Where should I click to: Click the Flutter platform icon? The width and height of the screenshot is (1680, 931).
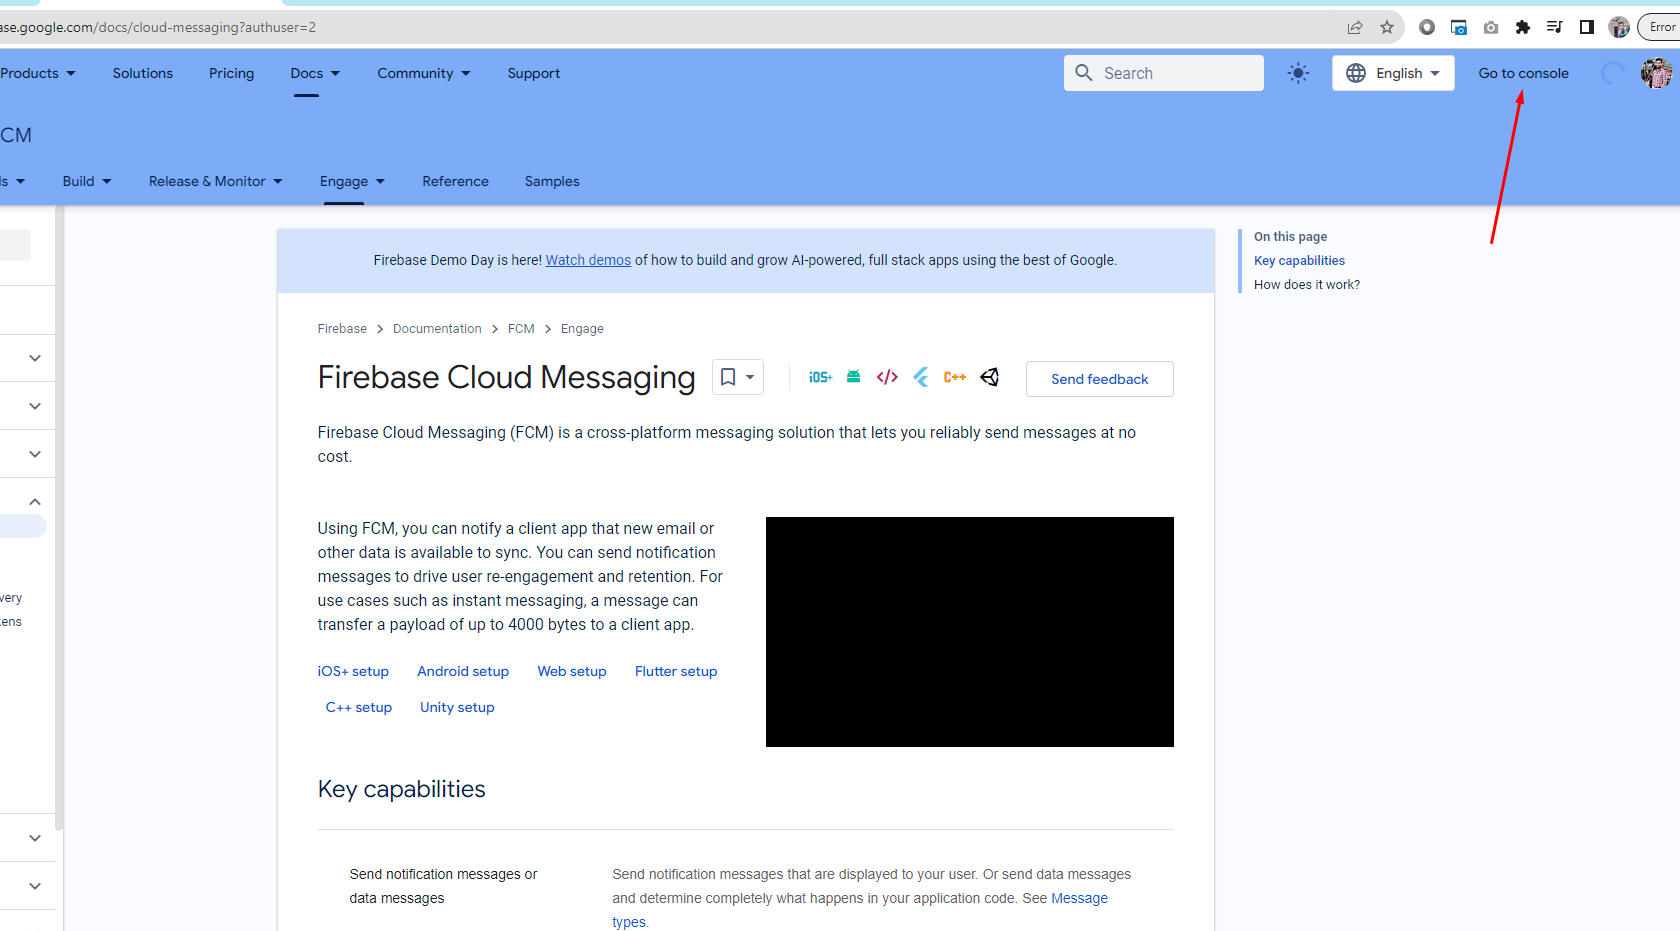tap(921, 377)
